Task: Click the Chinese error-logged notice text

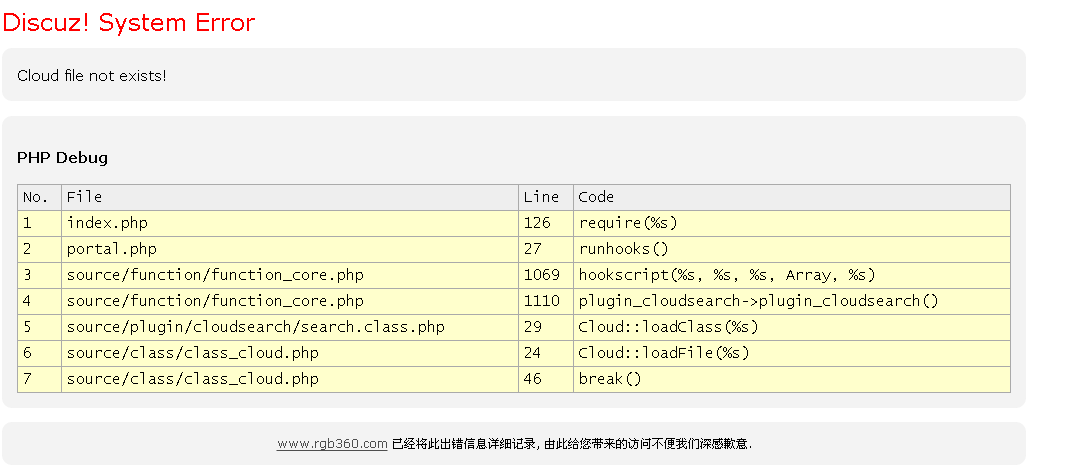Action: pos(572,444)
